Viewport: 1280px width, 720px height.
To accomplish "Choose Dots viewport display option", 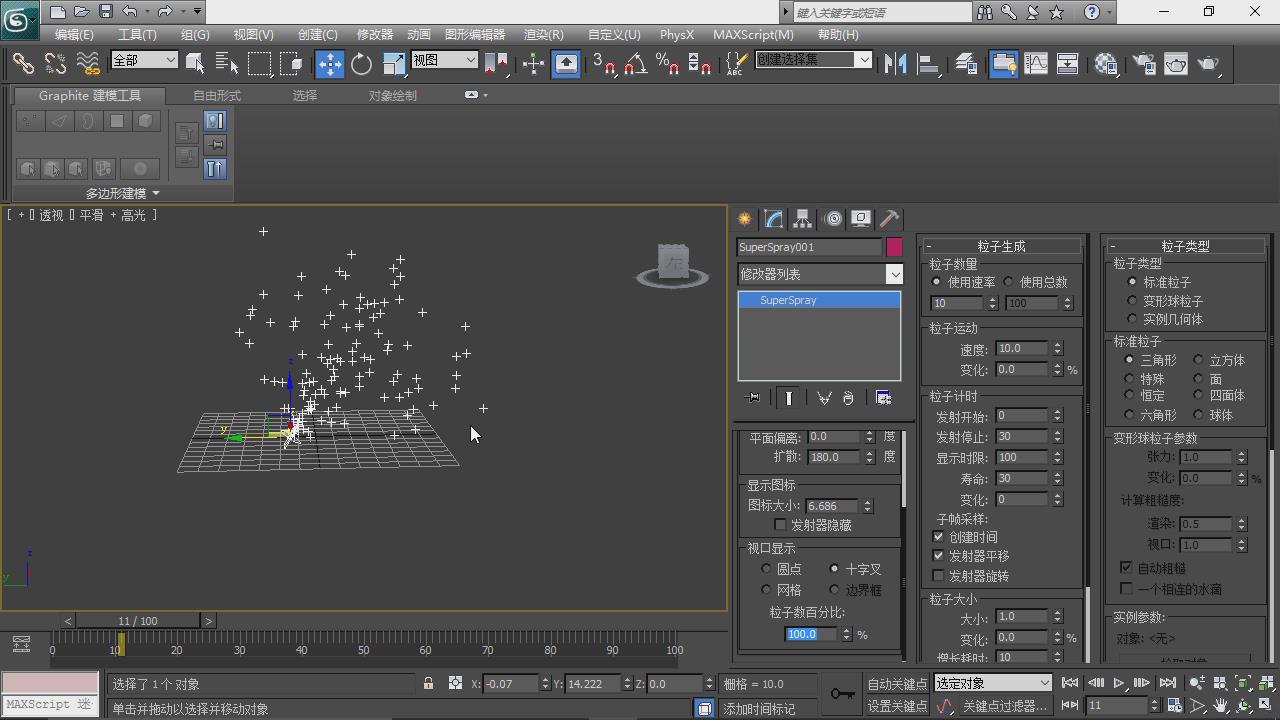I will tap(767, 569).
